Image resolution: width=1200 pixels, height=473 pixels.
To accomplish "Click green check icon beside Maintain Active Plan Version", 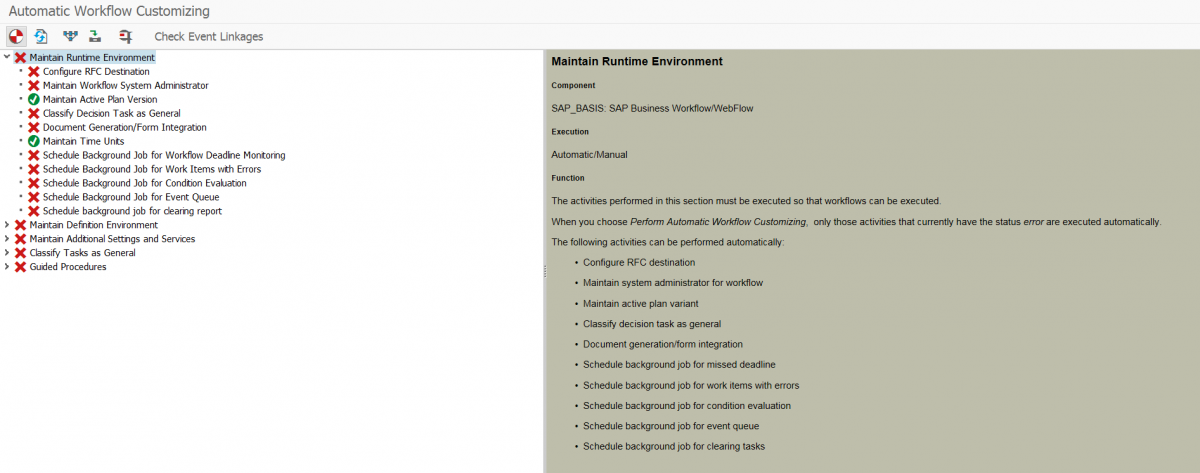I will [x=34, y=100].
